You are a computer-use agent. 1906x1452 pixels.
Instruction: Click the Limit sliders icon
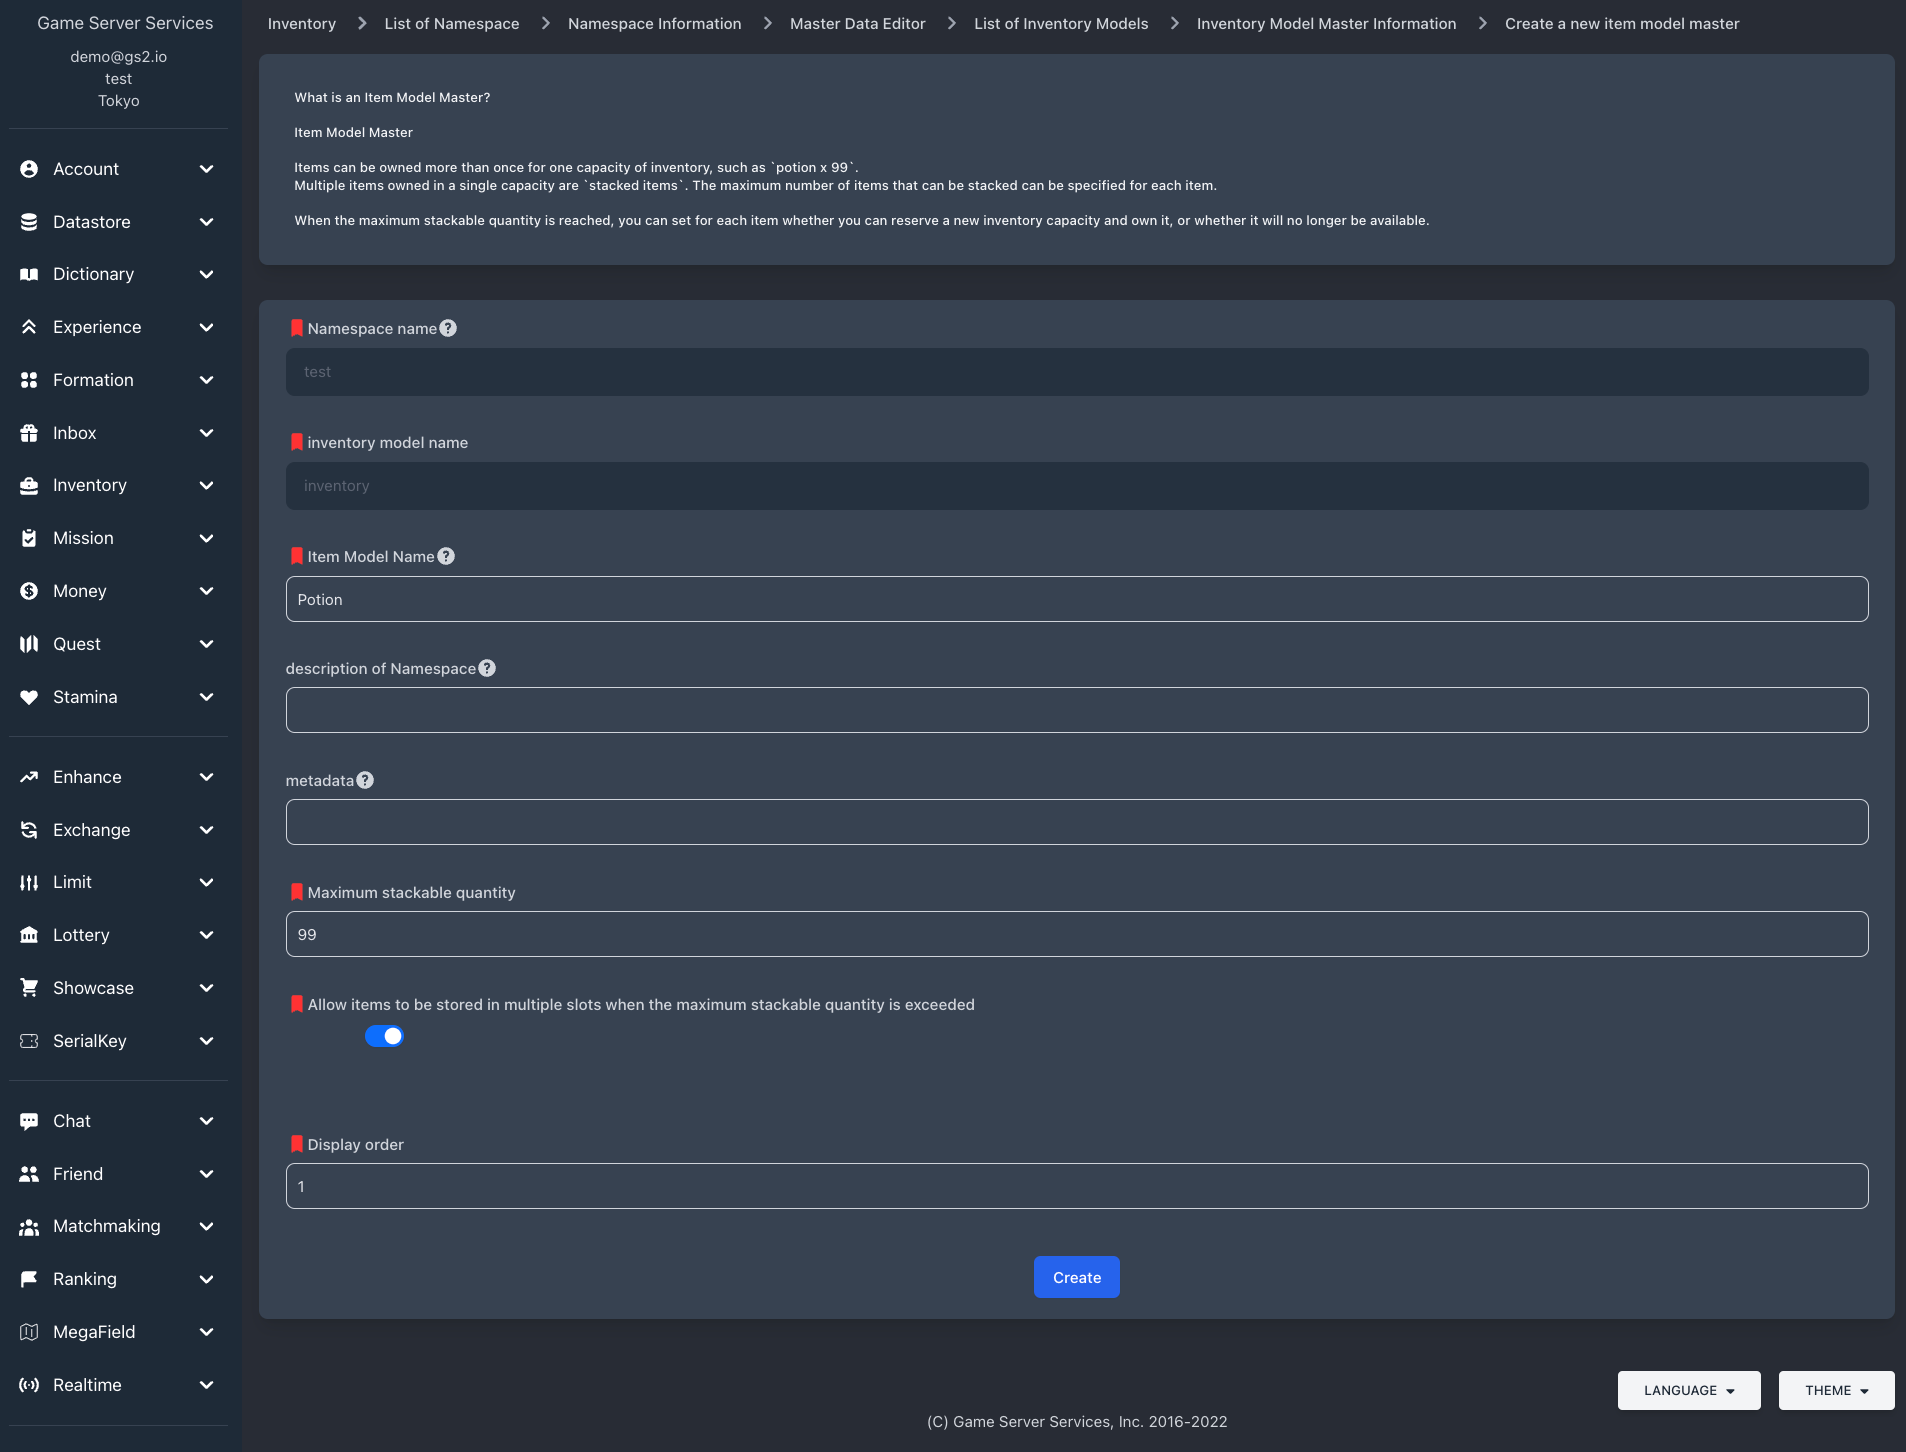click(x=29, y=882)
